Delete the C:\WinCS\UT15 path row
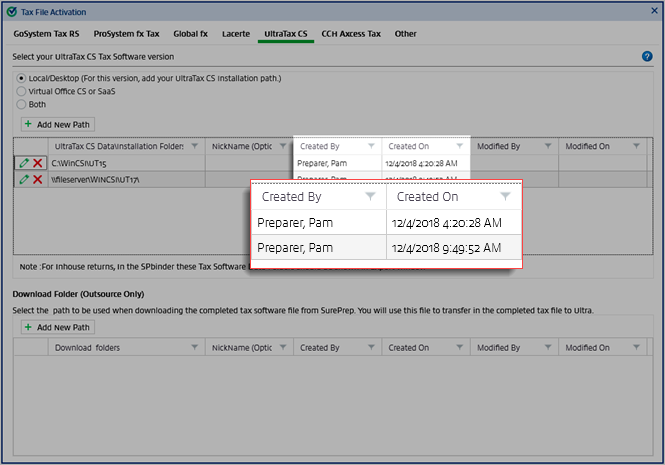 (x=38, y=163)
